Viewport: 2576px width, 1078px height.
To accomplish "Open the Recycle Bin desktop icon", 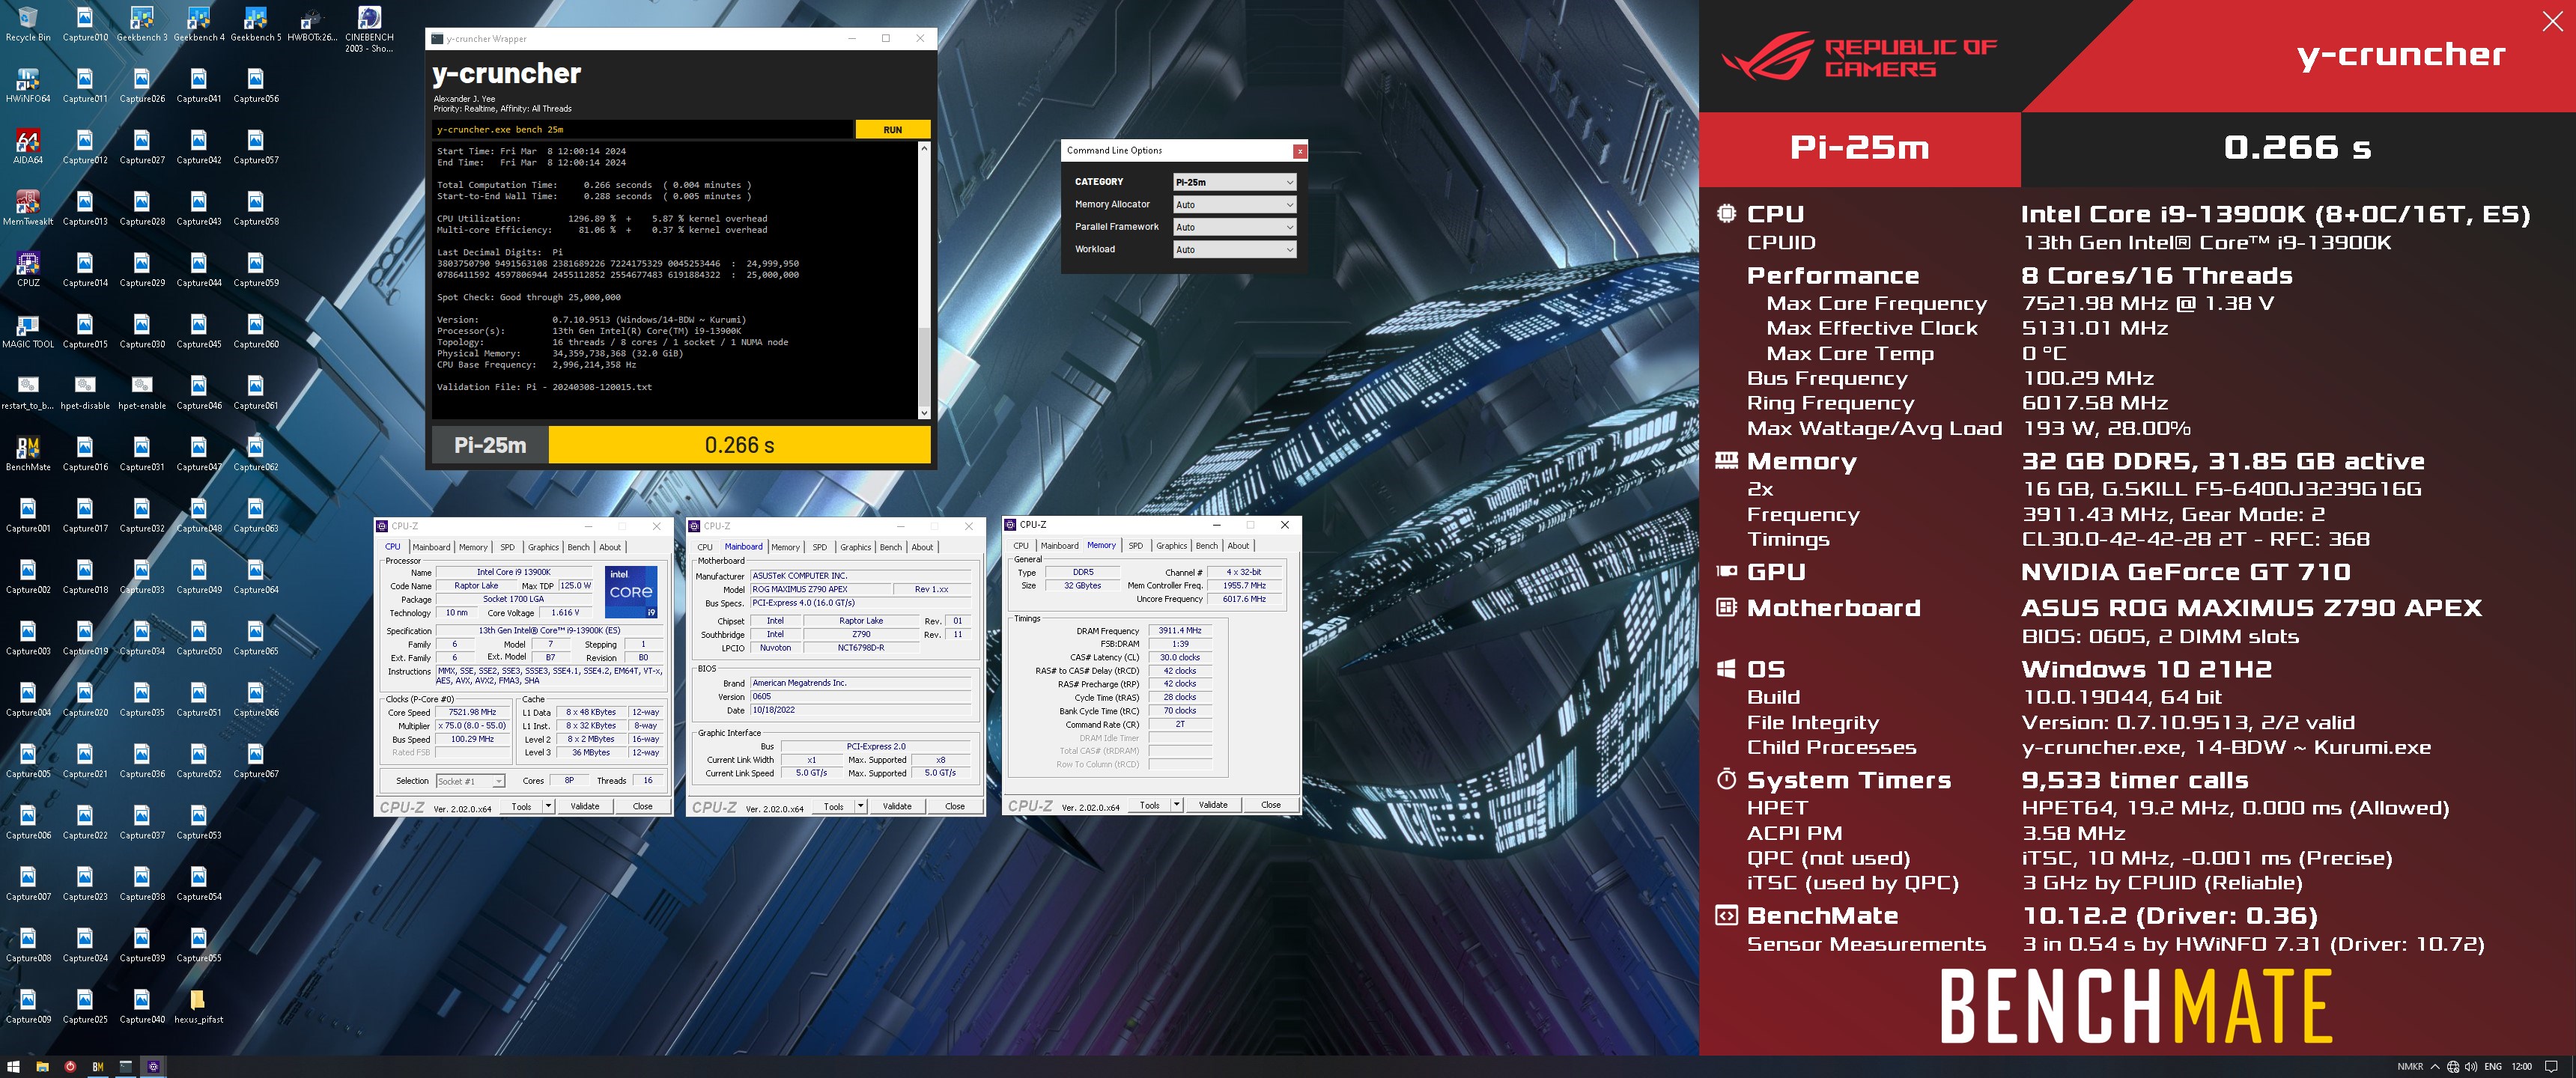I will pyautogui.click(x=28, y=24).
